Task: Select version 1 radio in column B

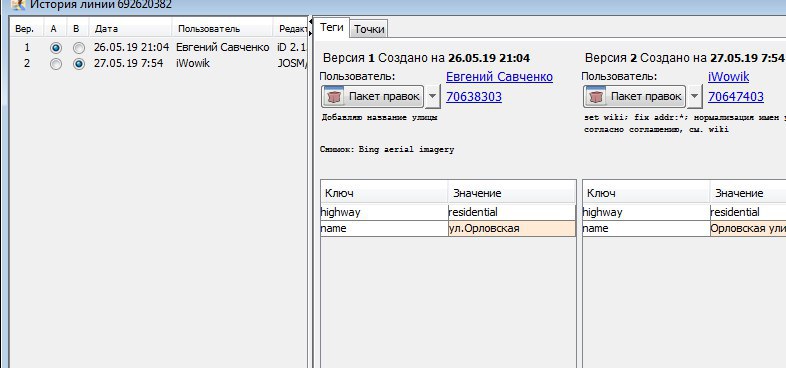Action: click(79, 48)
